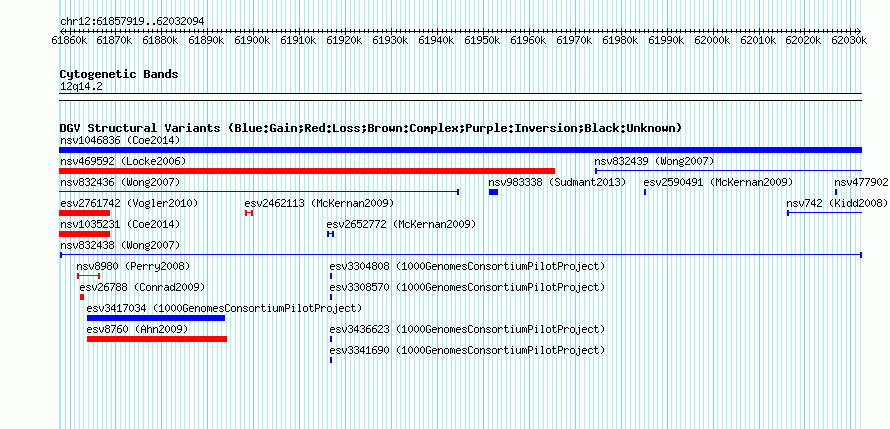The image size is (890, 429).
Task: Click esv3341690 1000Genomes label
Action: pyautogui.click(x=467, y=350)
